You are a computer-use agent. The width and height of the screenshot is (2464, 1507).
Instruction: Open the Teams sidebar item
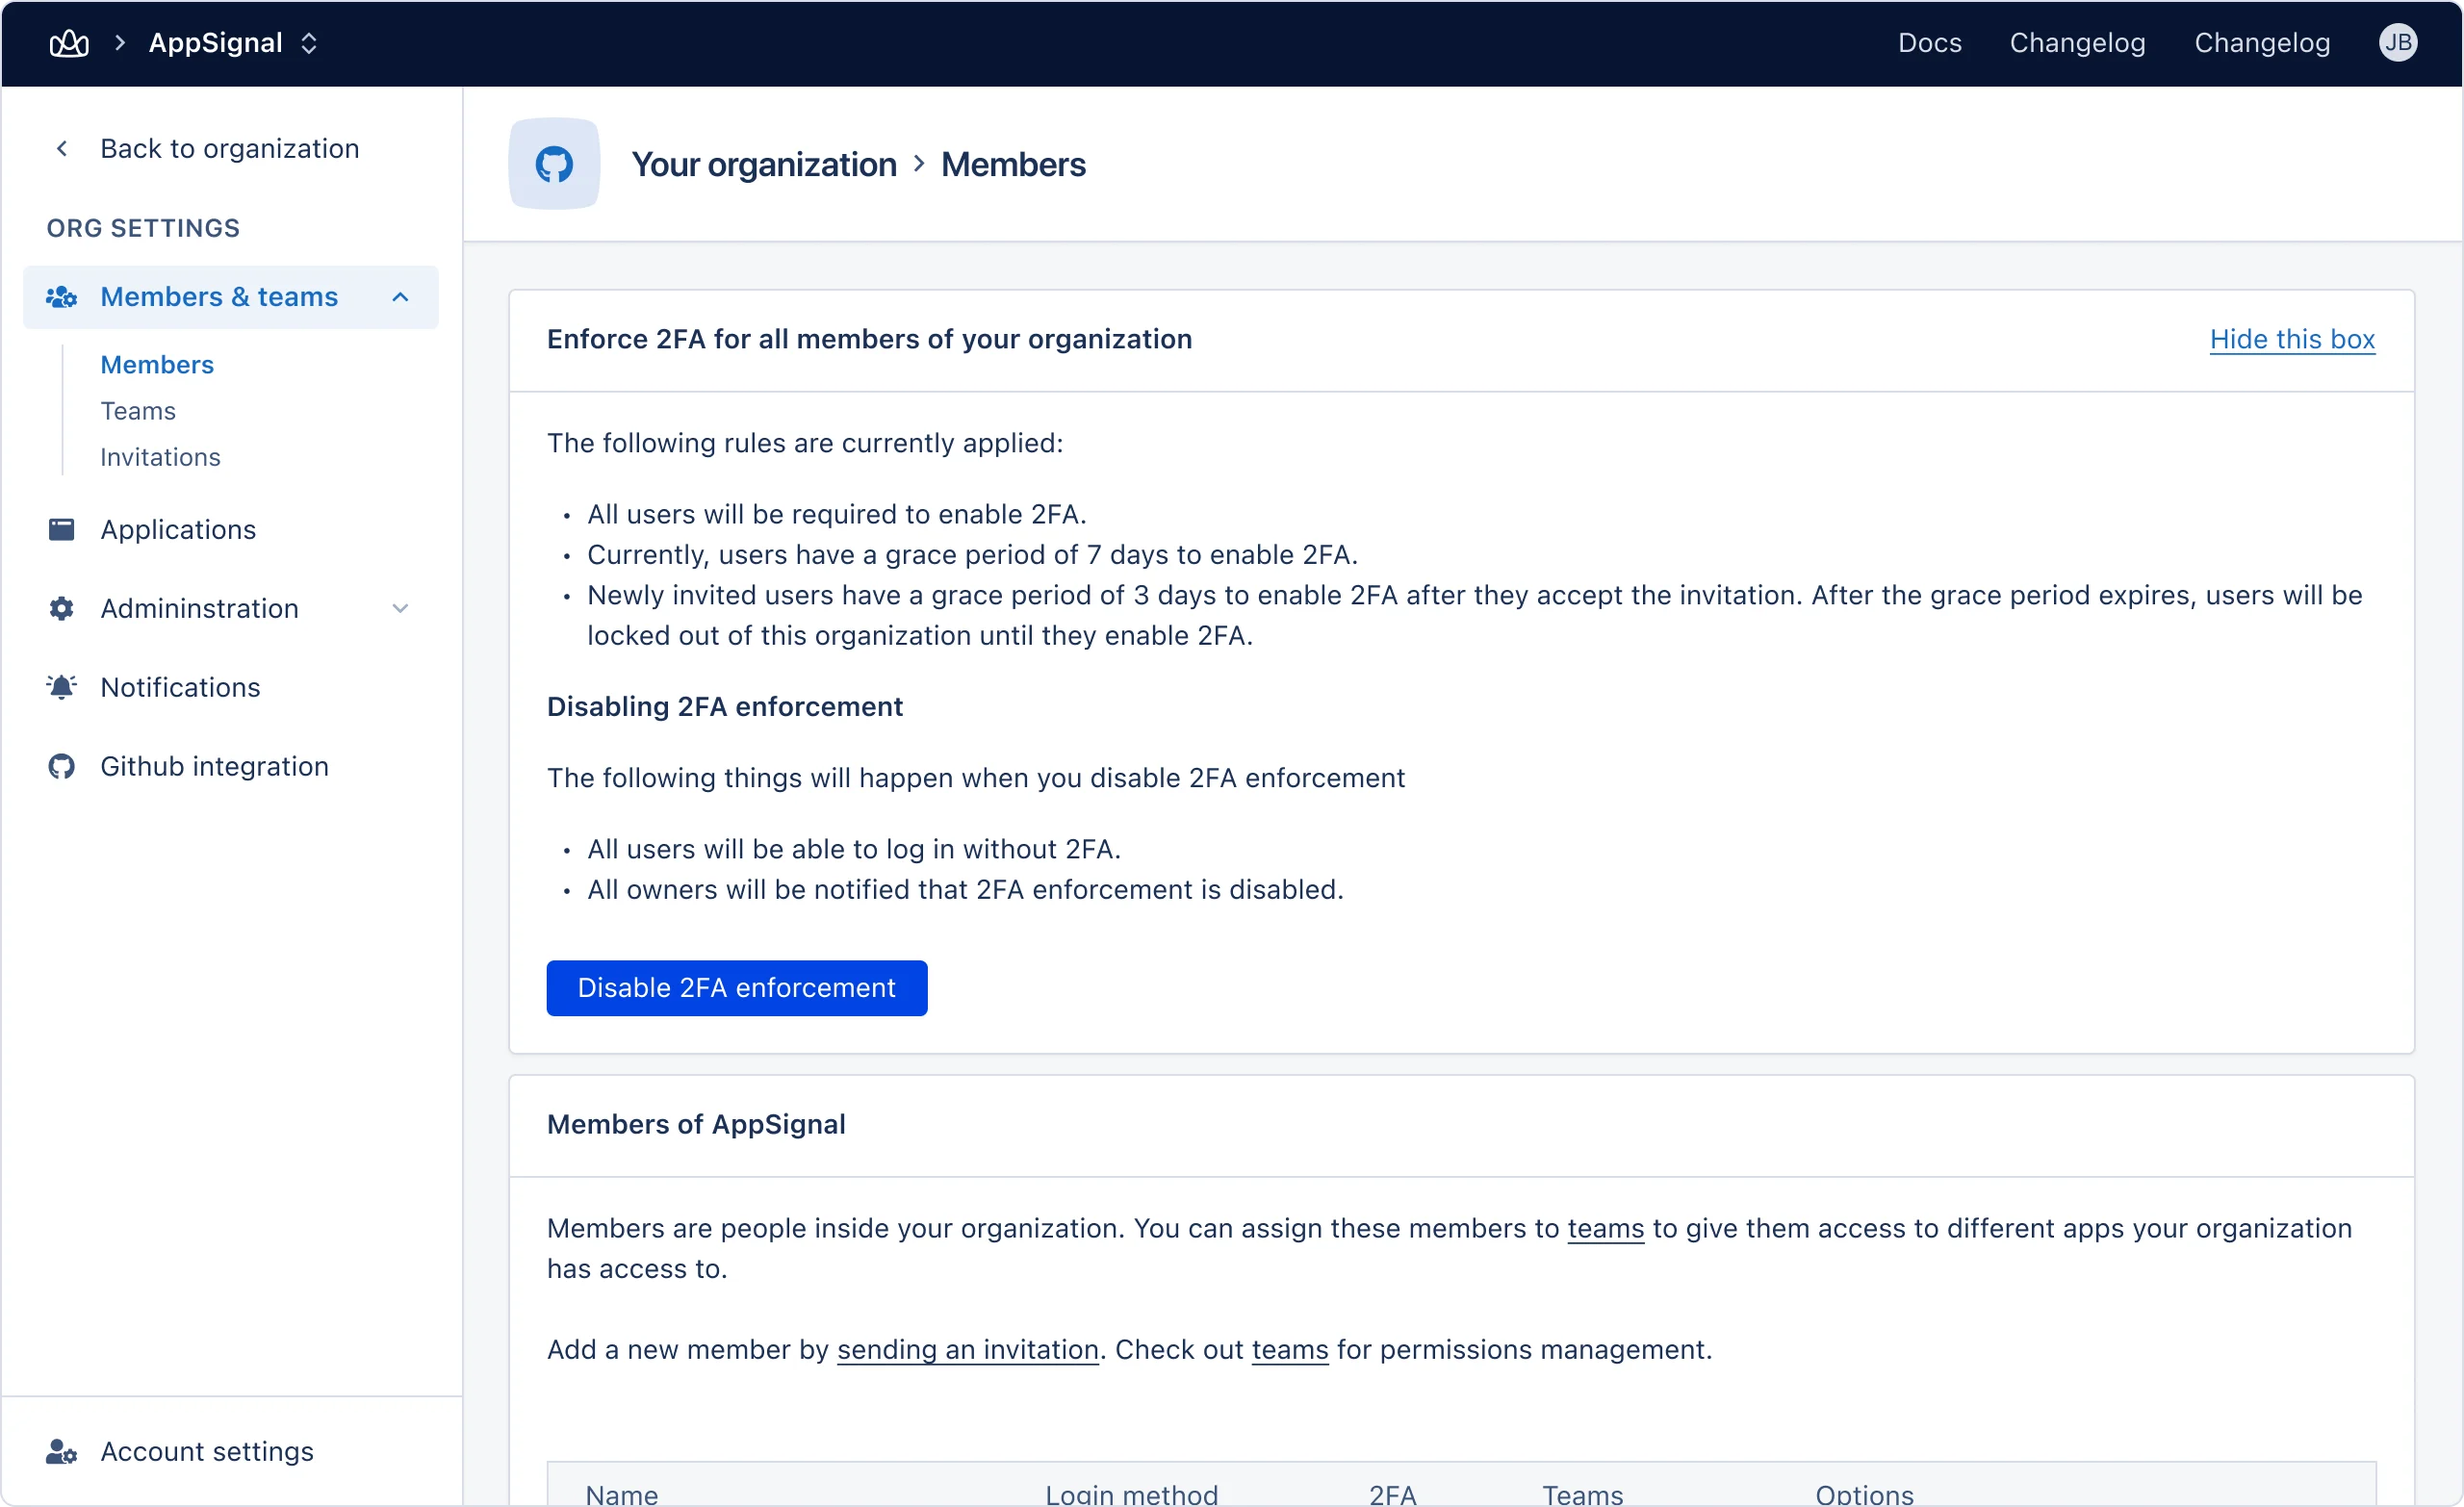click(x=138, y=411)
